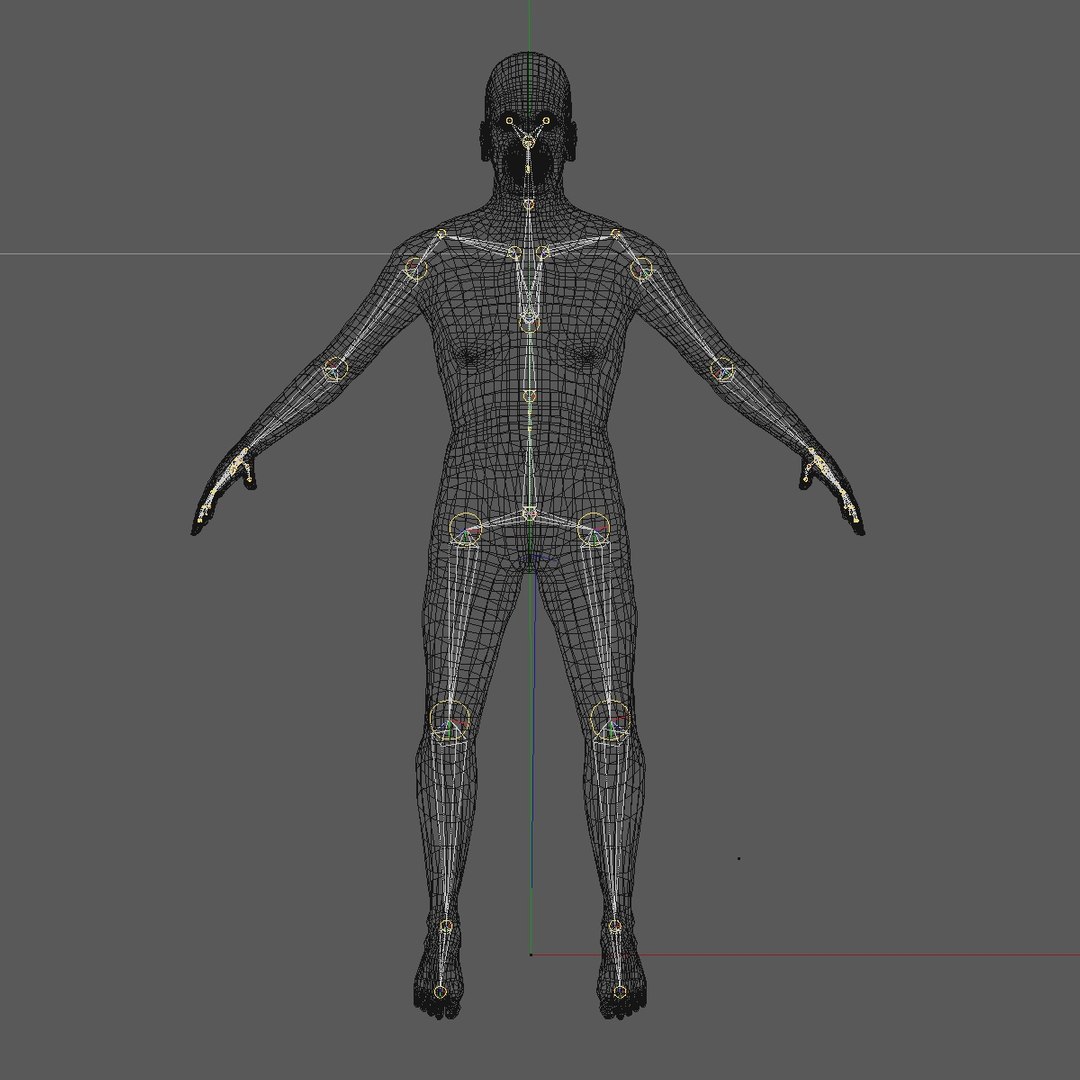Select the screen-left shoulder tip joint

[x=441, y=234]
